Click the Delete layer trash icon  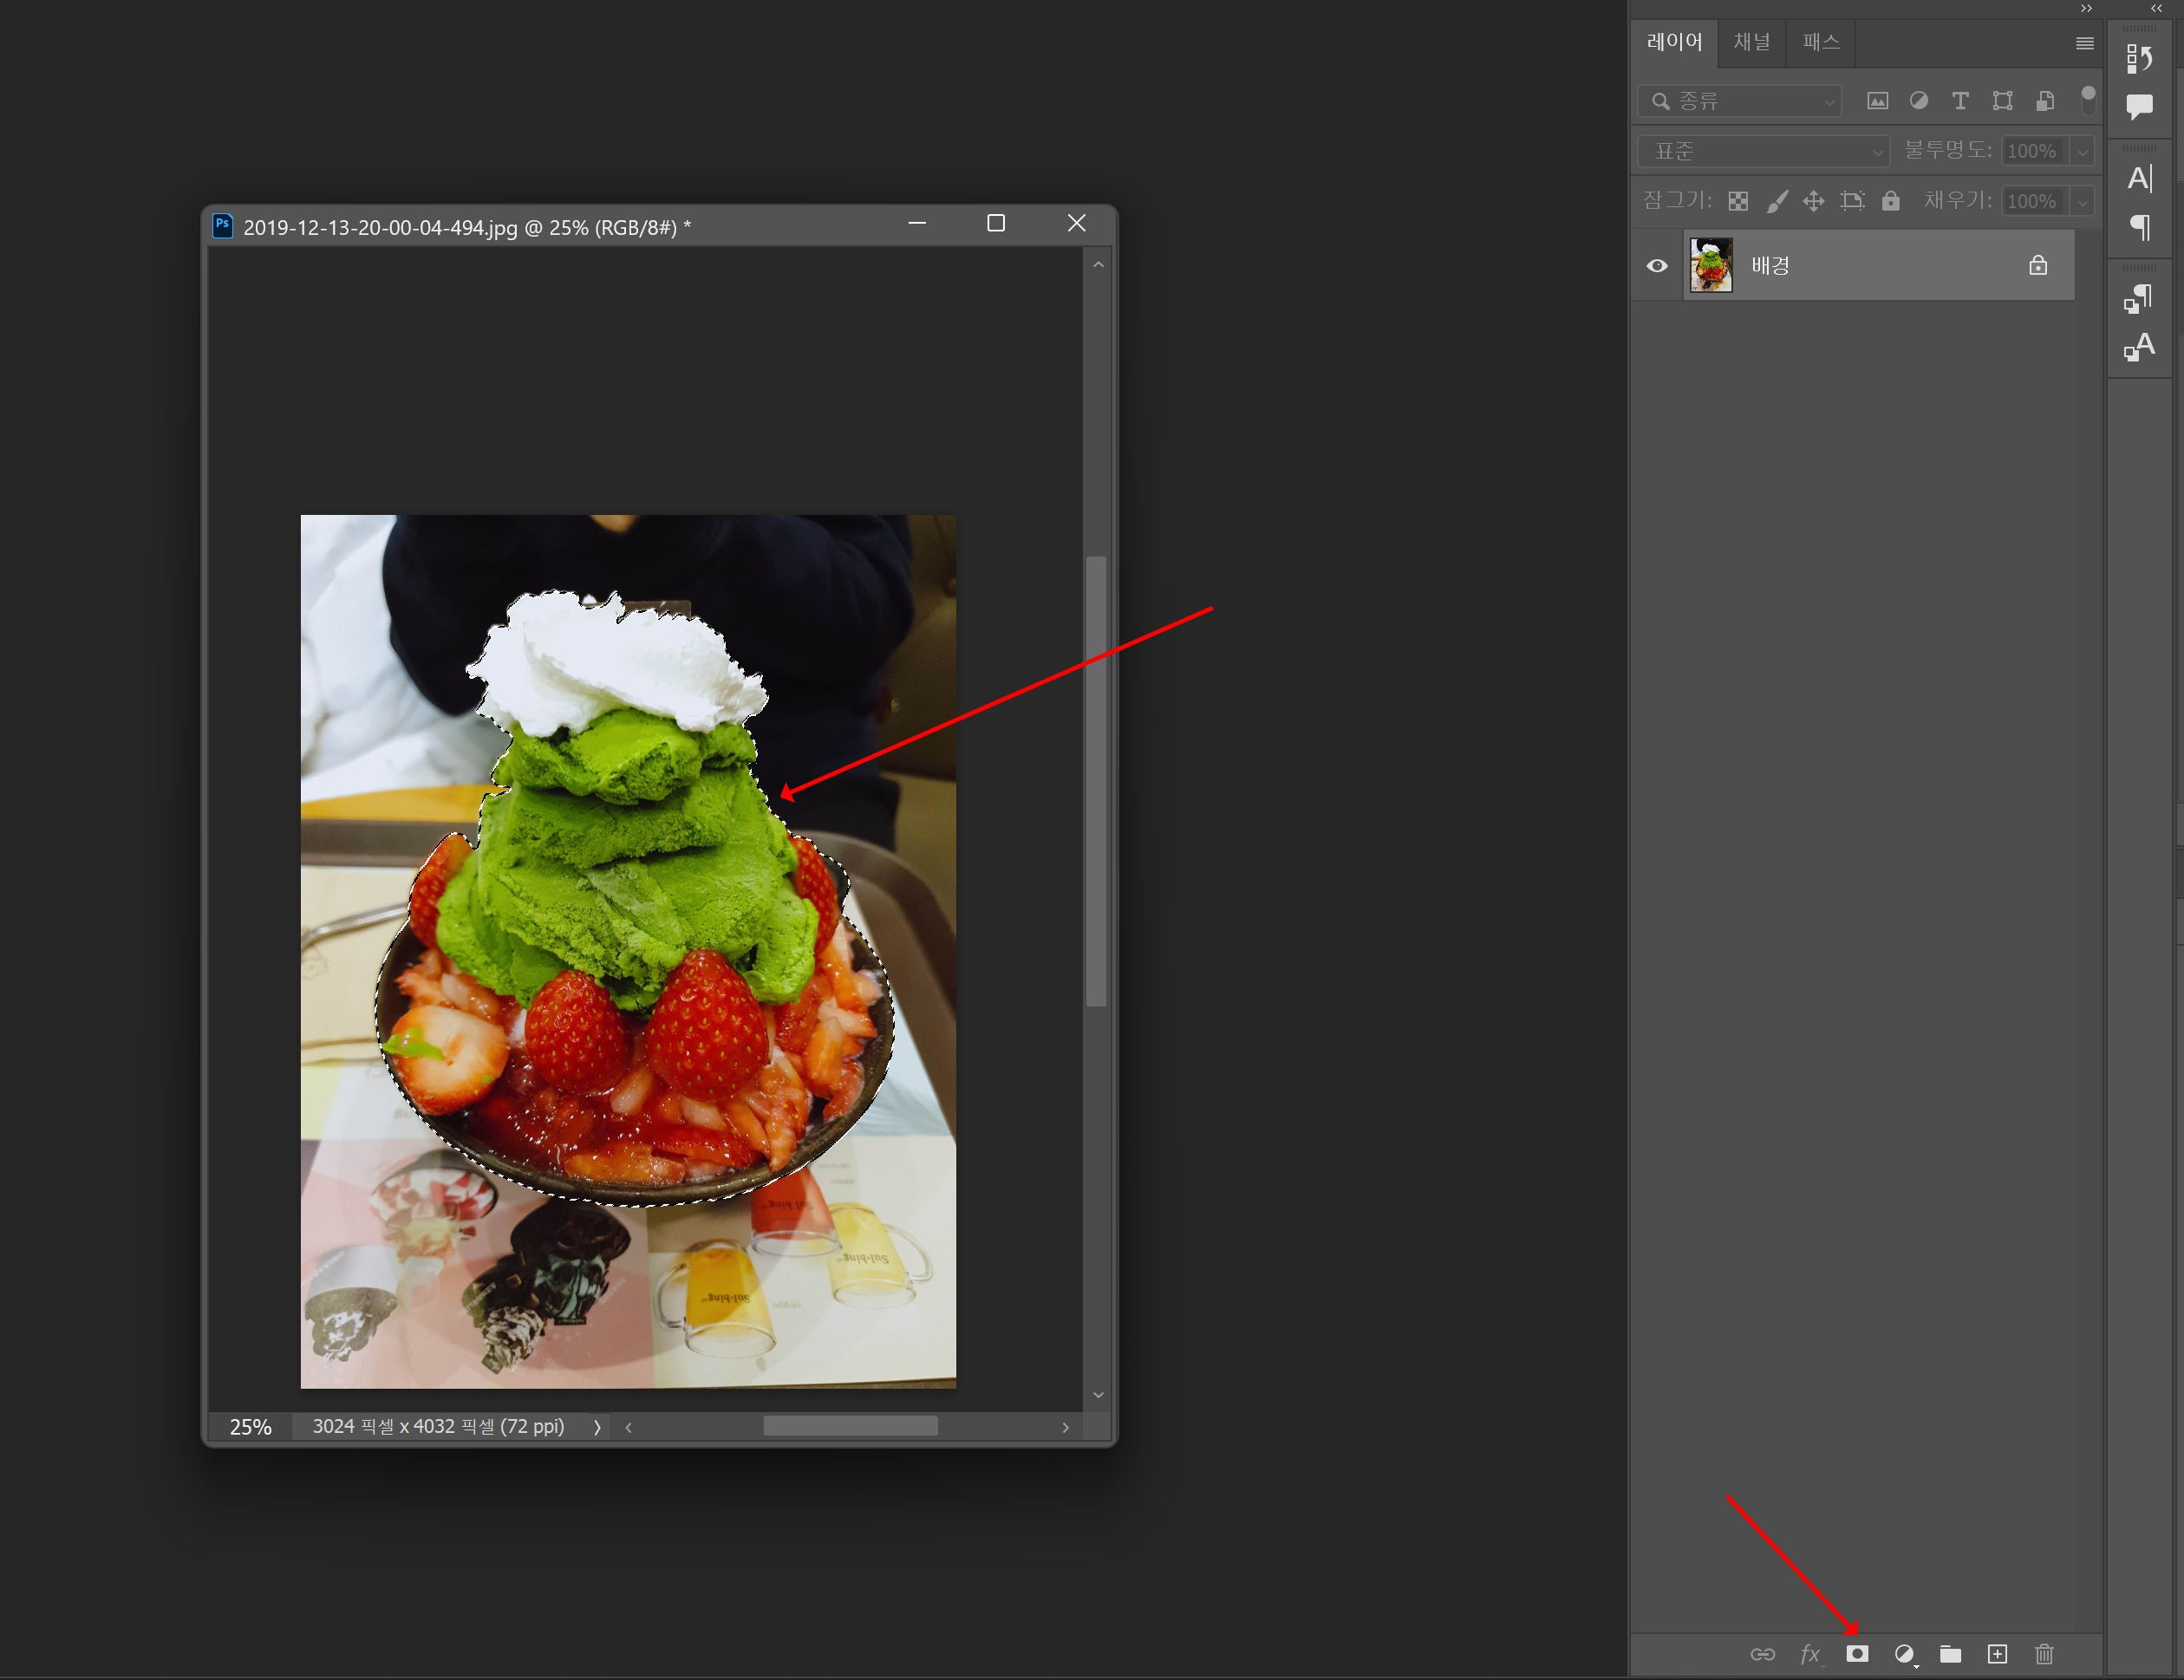pos(2044,1653)
